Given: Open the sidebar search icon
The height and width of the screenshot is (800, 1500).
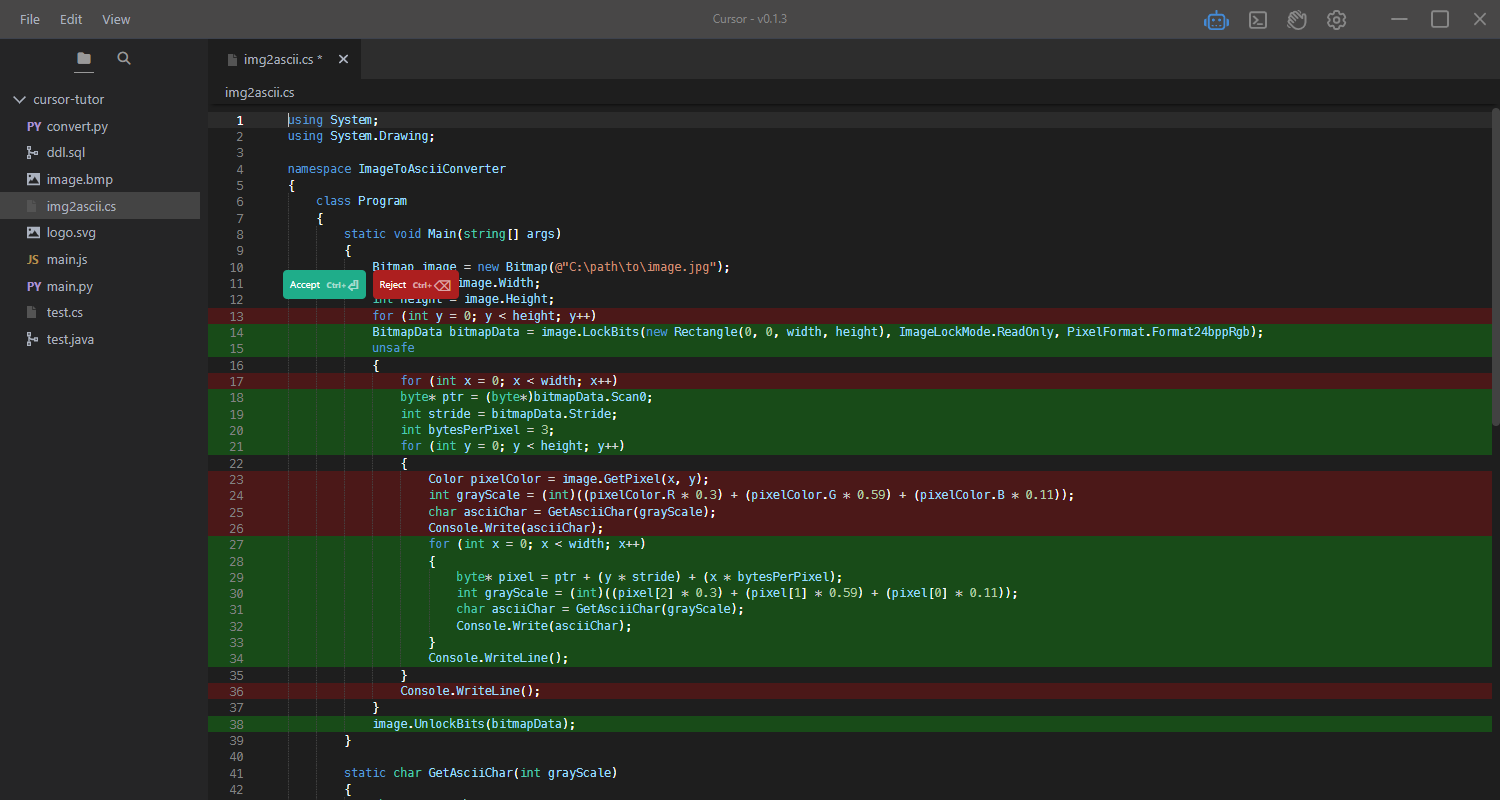Looking at the screenshot, I should point(124,59).
